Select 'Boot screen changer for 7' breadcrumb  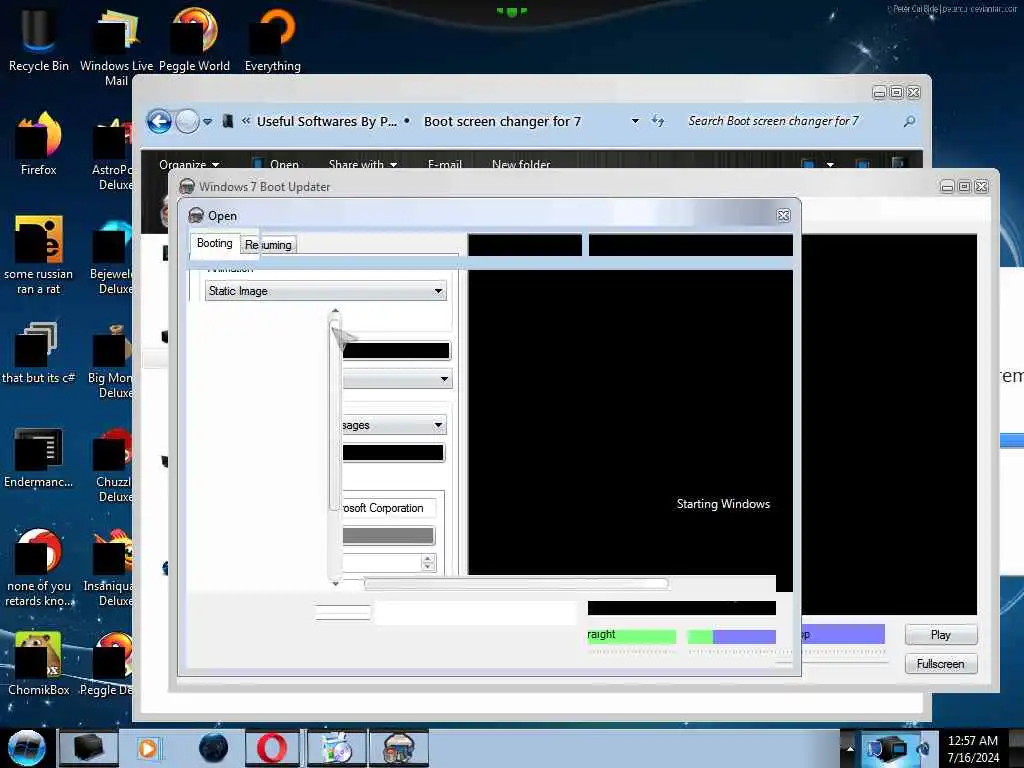[x=502, y=121]
